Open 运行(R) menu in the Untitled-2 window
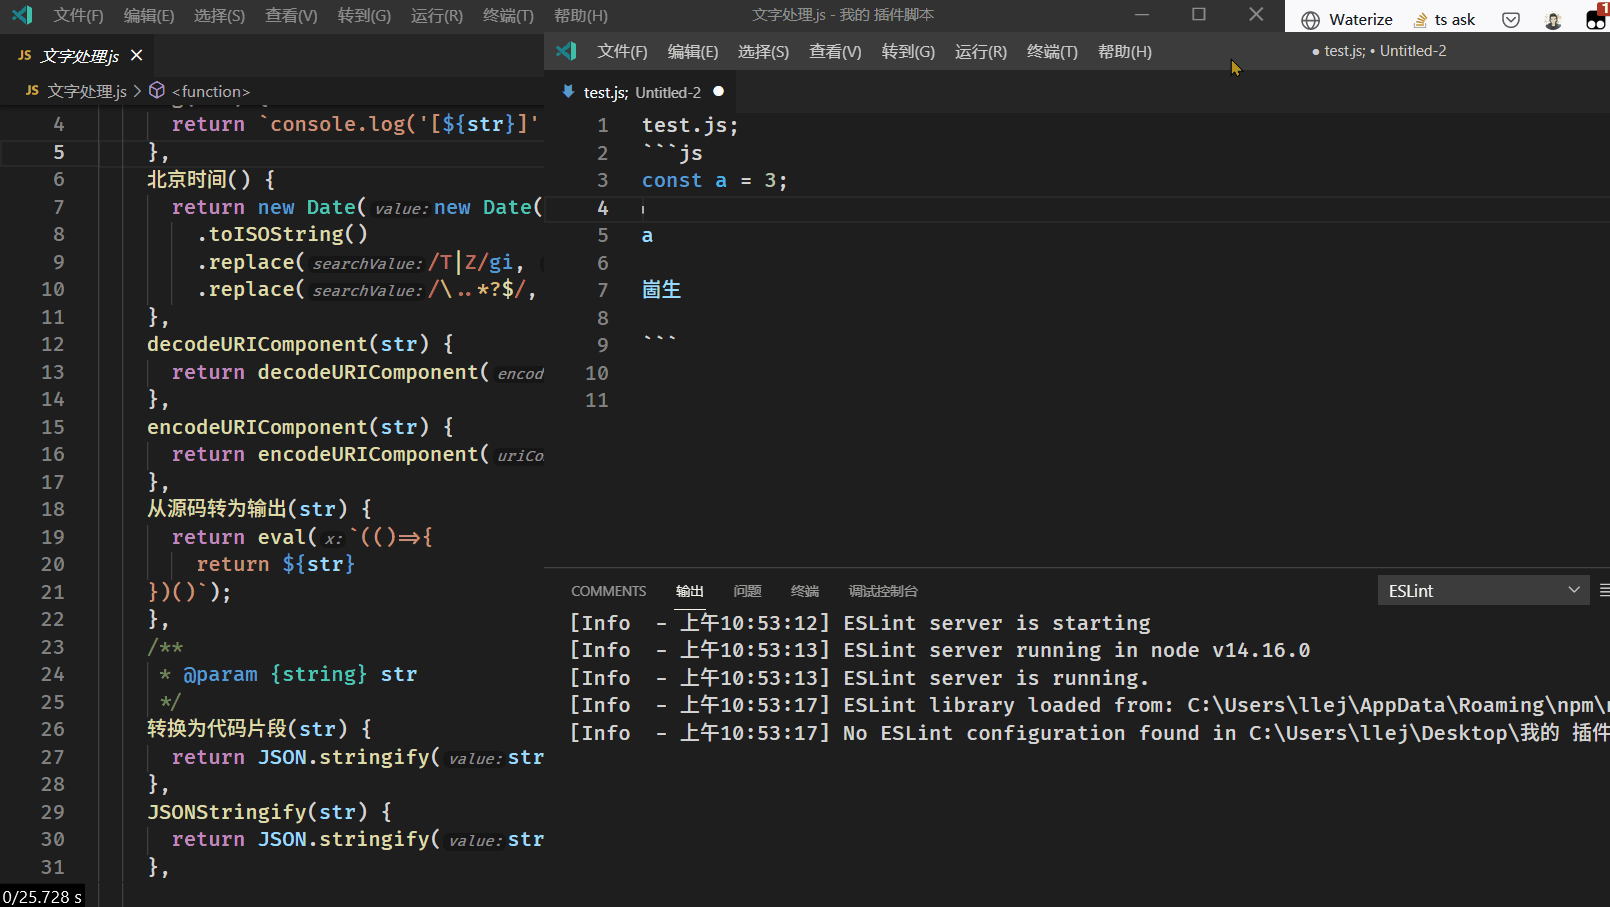 coord(981,52)
